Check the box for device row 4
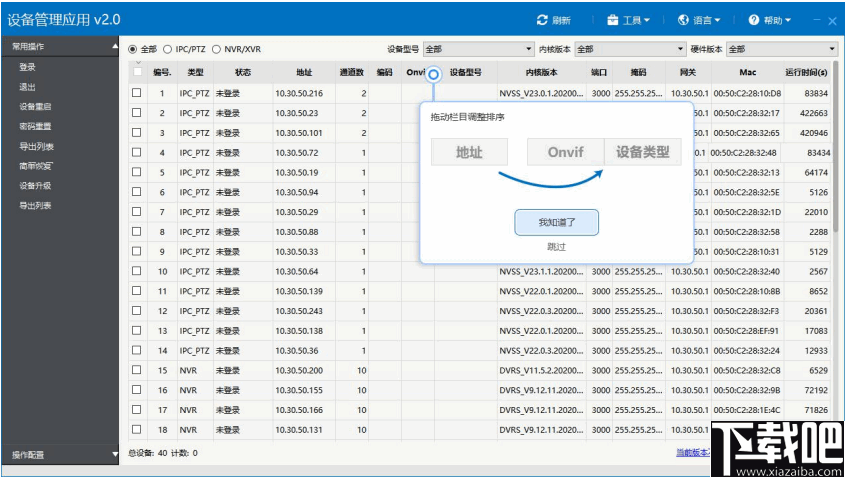Screen dimensions: 846x477 137,152
